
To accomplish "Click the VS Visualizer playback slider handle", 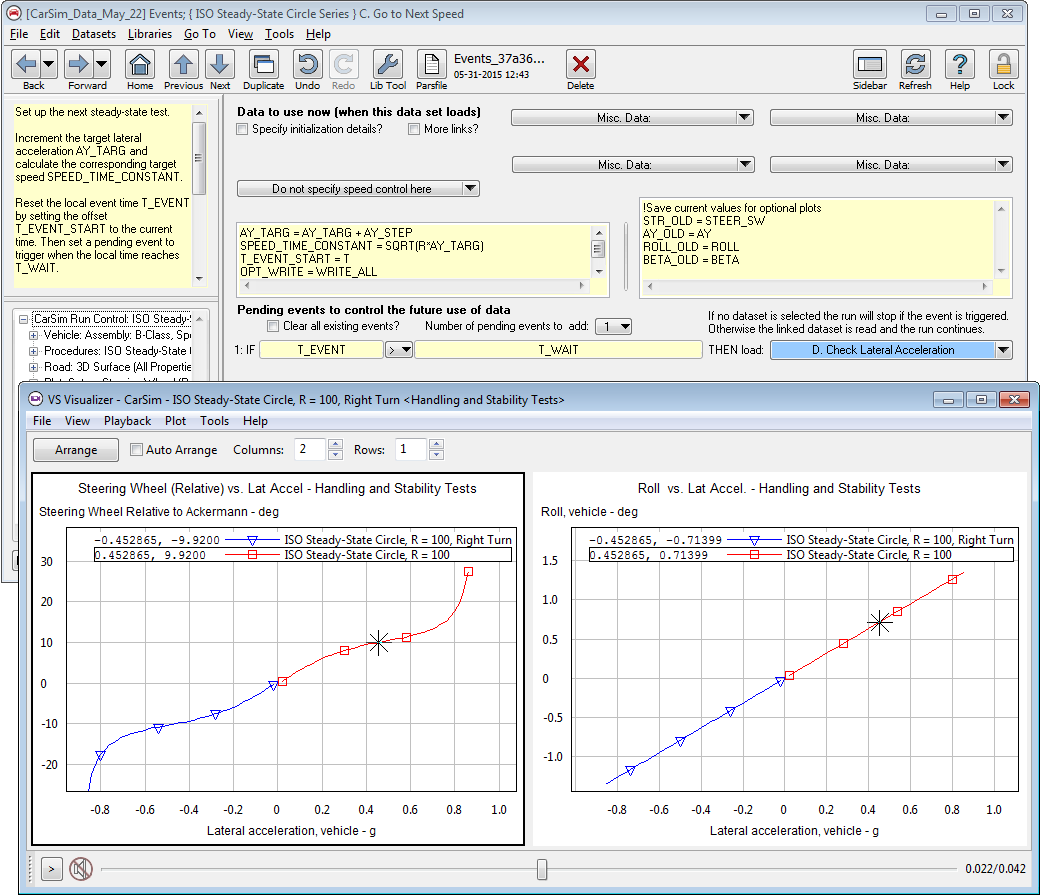I will 542,869.
